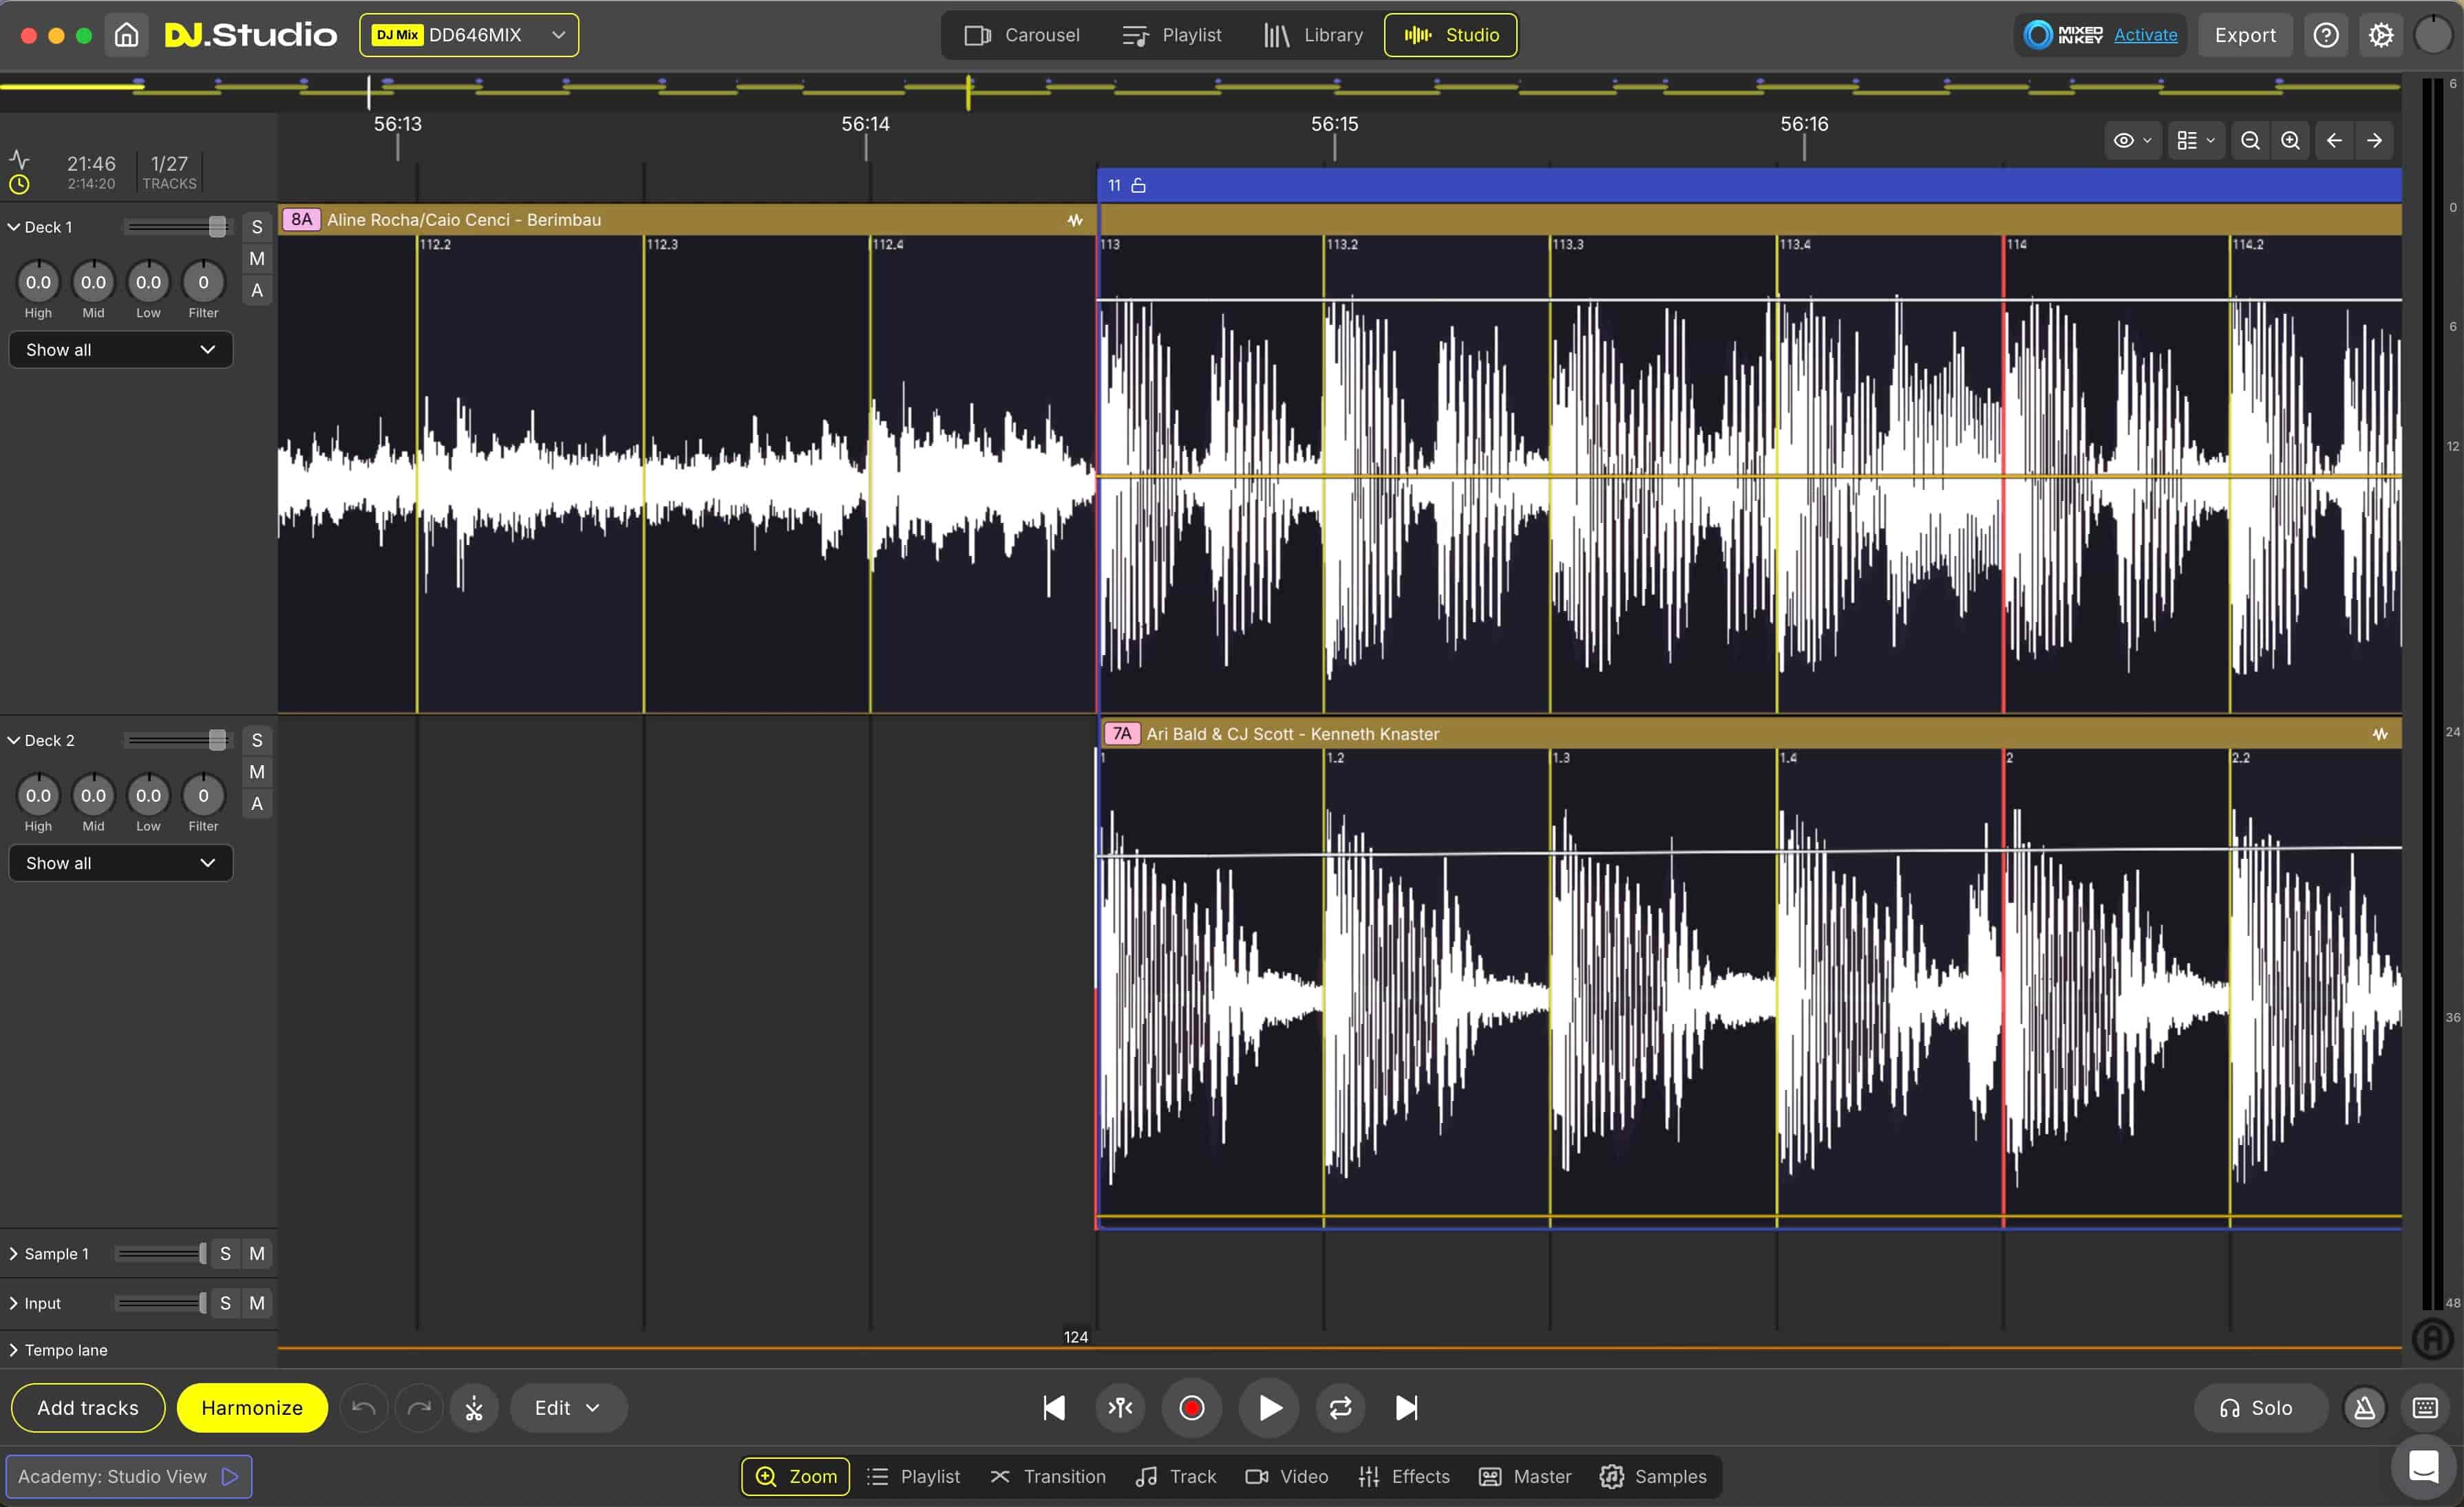The width and height of the screenshot is (2464, 1507).
Task: Solo the Input lane
Action: (x=225, y=1303)
